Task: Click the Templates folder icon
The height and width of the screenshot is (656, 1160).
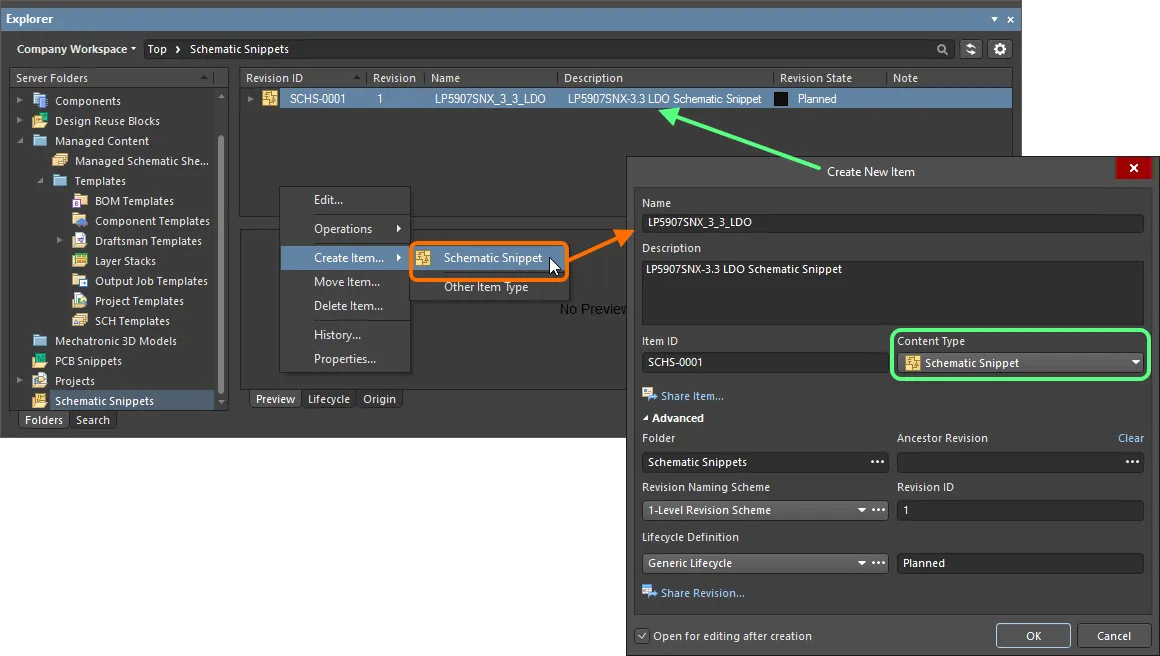Action: [60, 180]
